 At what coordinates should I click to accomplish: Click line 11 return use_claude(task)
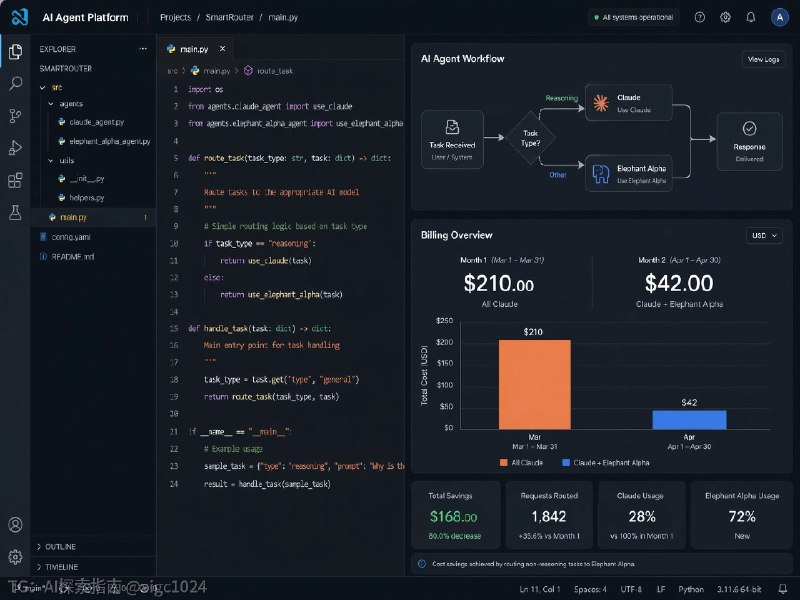[265, 261]
